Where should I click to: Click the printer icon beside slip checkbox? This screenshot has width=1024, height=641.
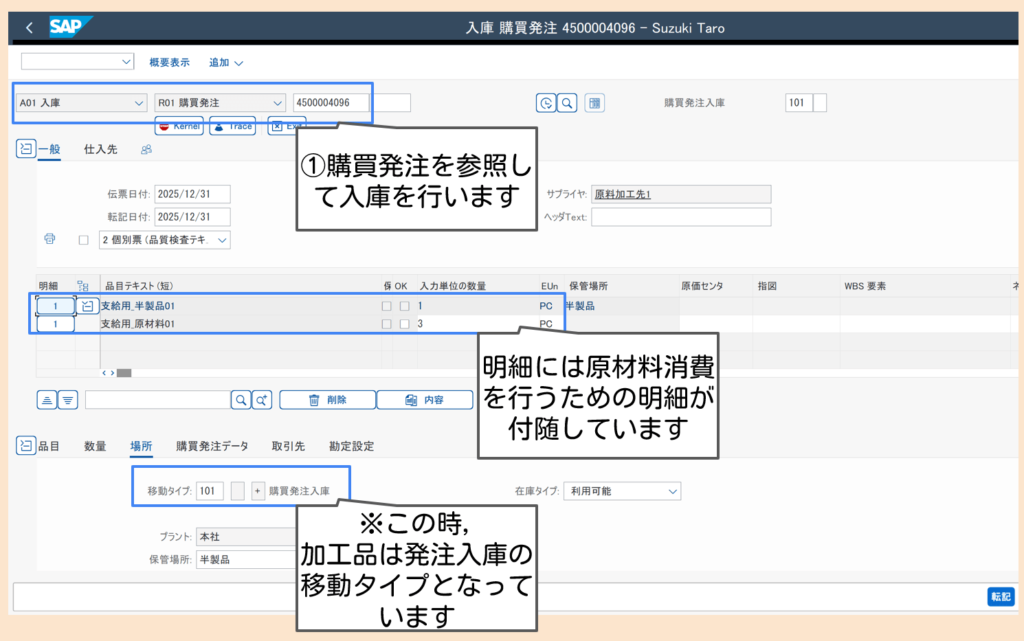coord(49,239)
